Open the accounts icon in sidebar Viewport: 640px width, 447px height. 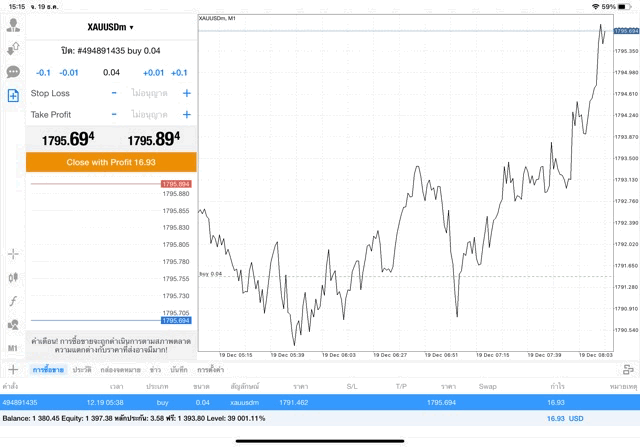coord(13,24)
